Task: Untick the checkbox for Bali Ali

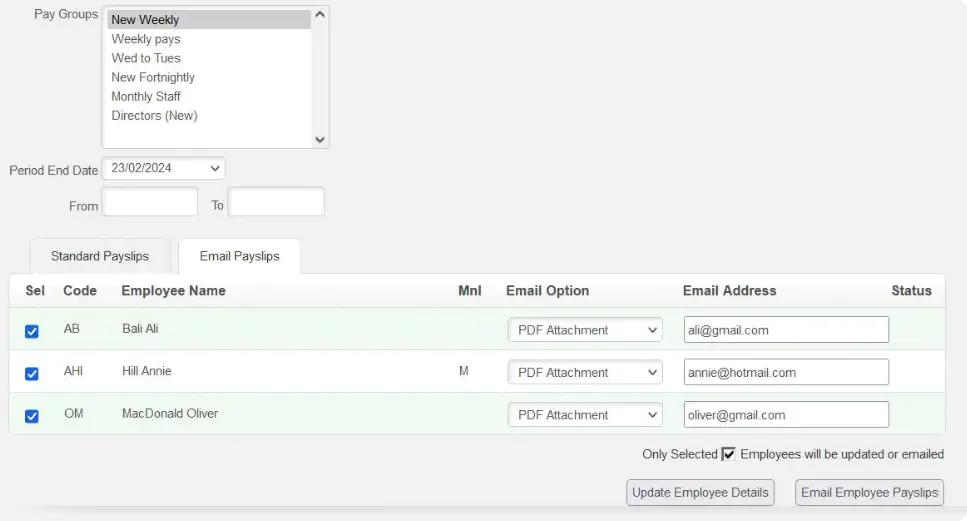Action: (31, 331)
